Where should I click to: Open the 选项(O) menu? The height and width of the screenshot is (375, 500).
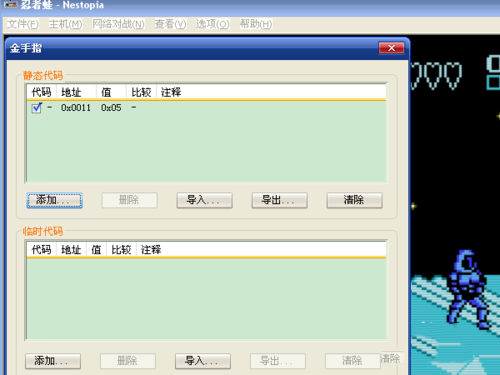tap(212, 24)
